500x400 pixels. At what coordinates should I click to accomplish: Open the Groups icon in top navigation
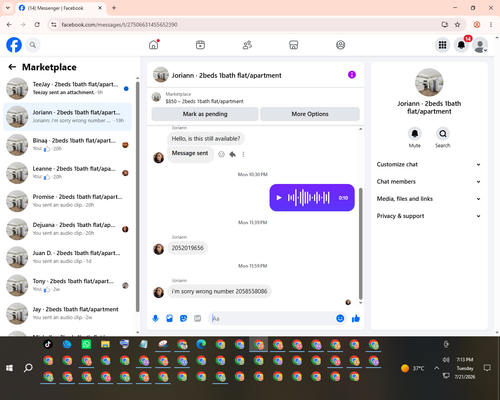coord(340,45)
